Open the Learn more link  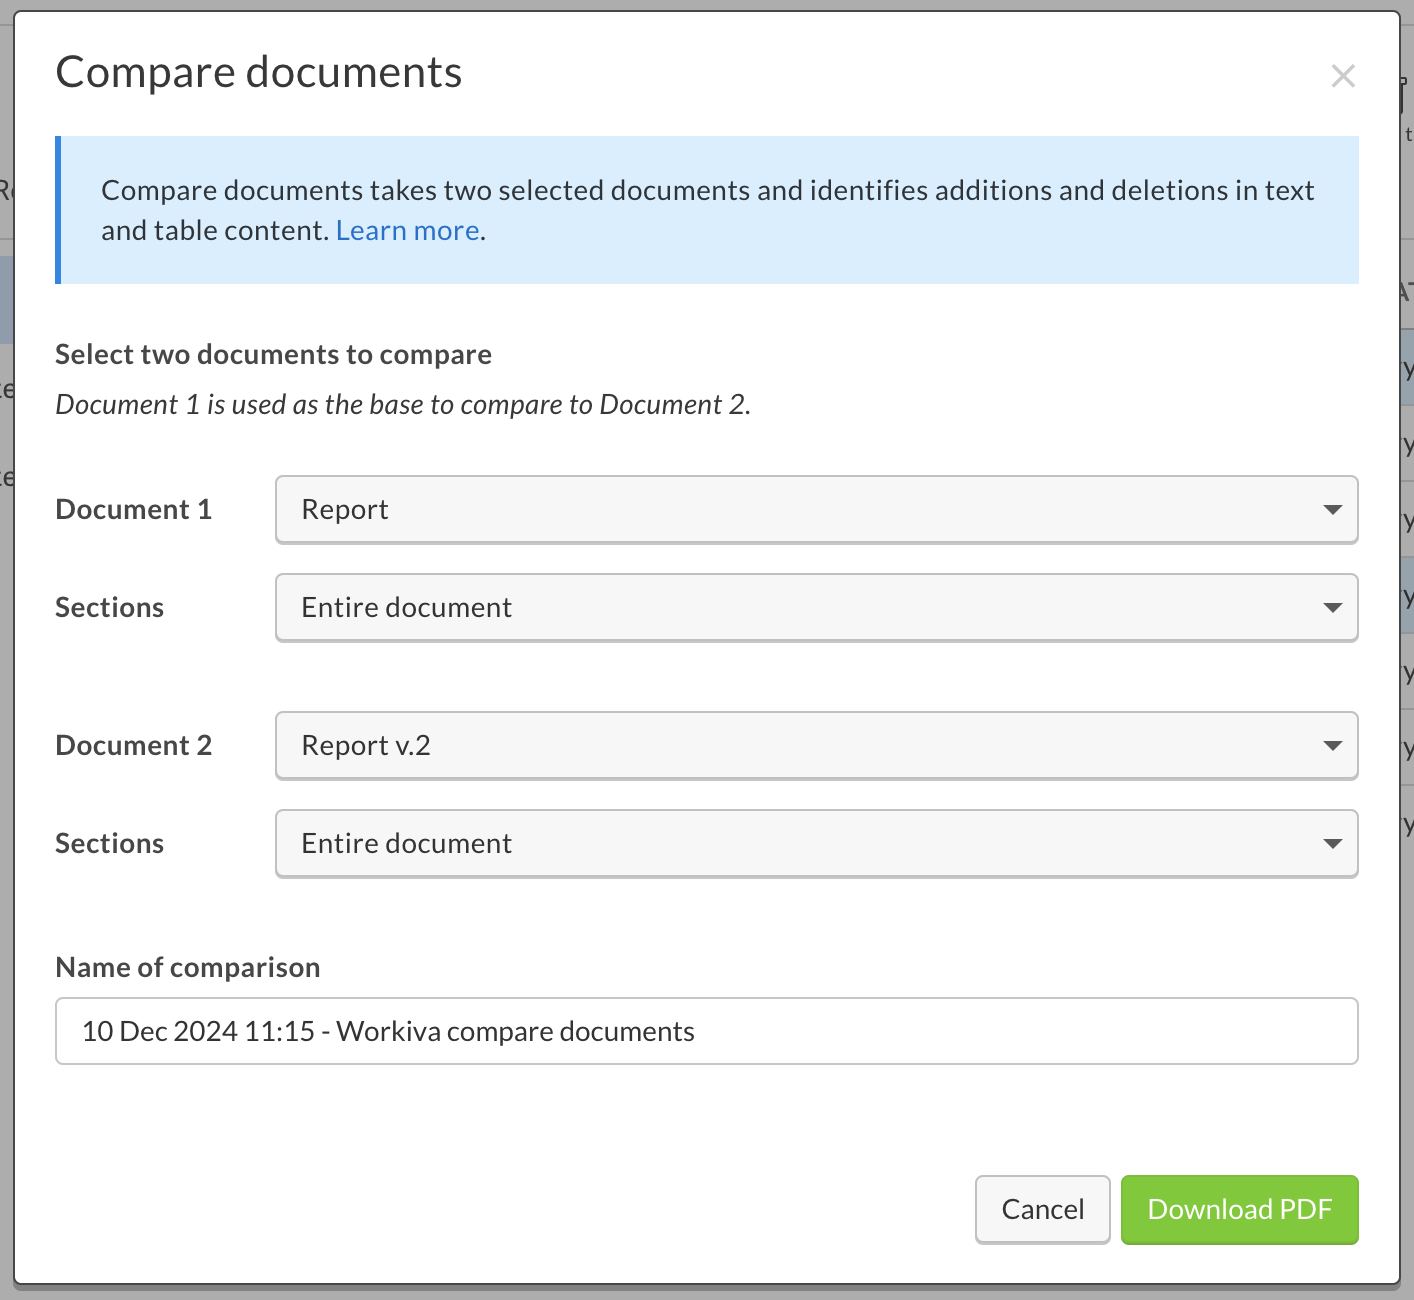tap(407, 230)
